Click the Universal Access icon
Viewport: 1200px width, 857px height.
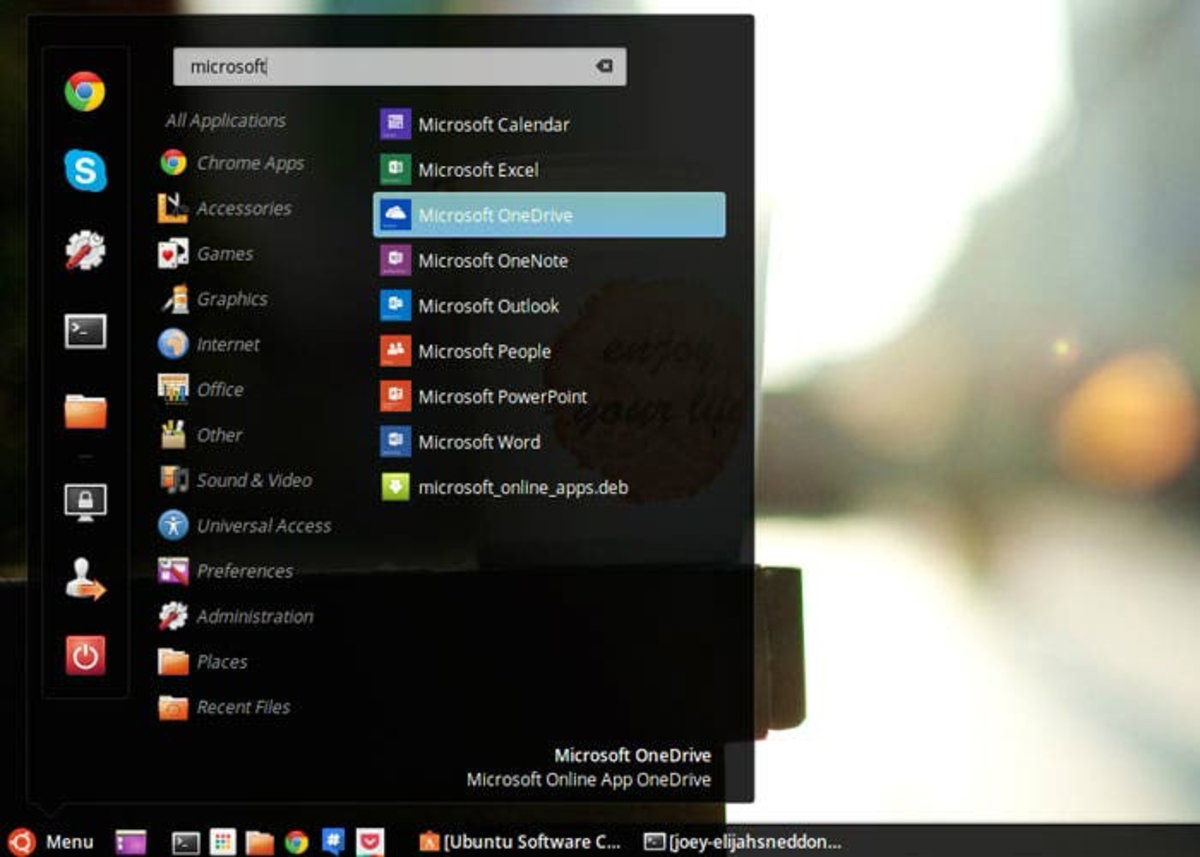coord(173,525)
